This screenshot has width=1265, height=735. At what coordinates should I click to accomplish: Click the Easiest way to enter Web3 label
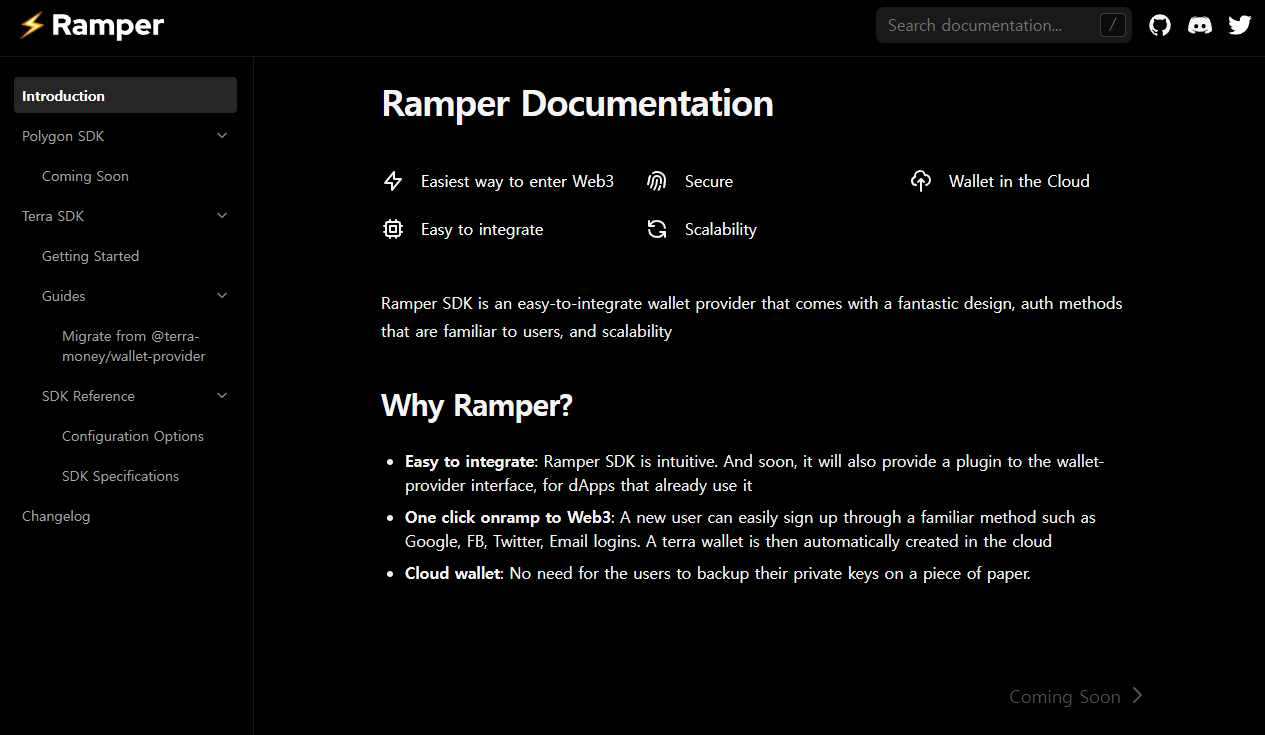coord(517,181)
